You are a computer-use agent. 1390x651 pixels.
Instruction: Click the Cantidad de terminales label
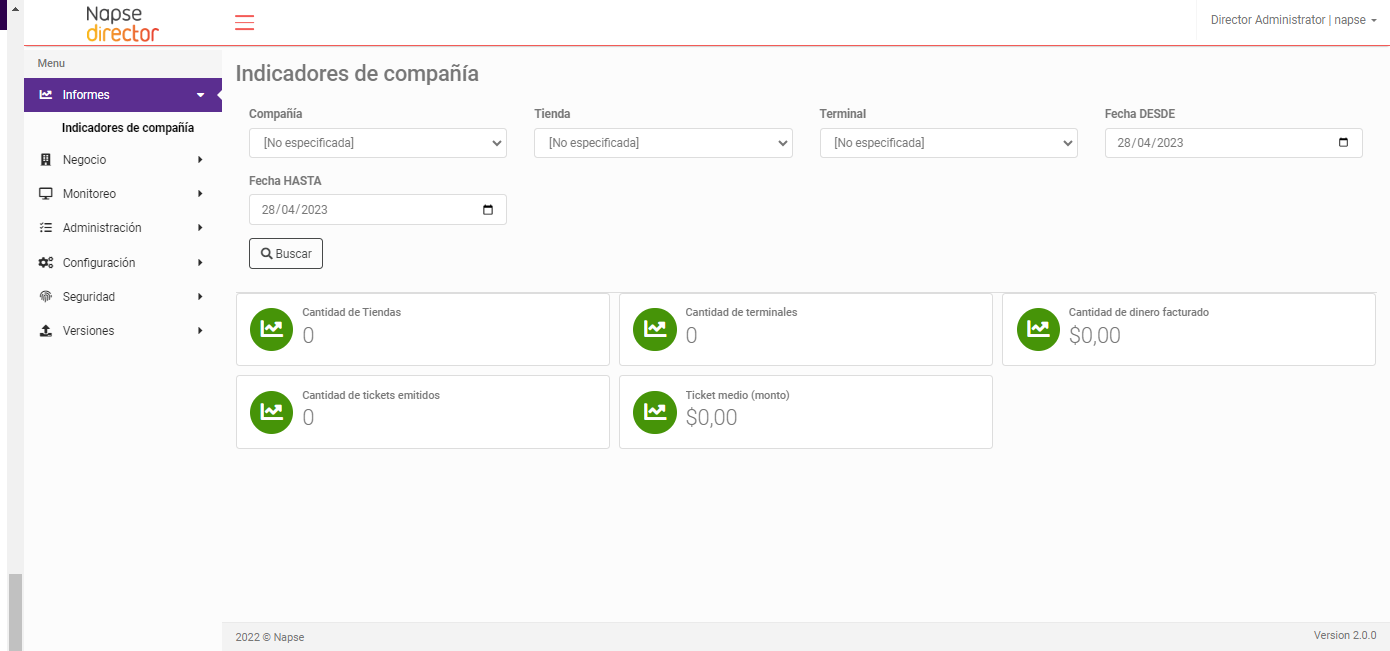tap(741, 312)
